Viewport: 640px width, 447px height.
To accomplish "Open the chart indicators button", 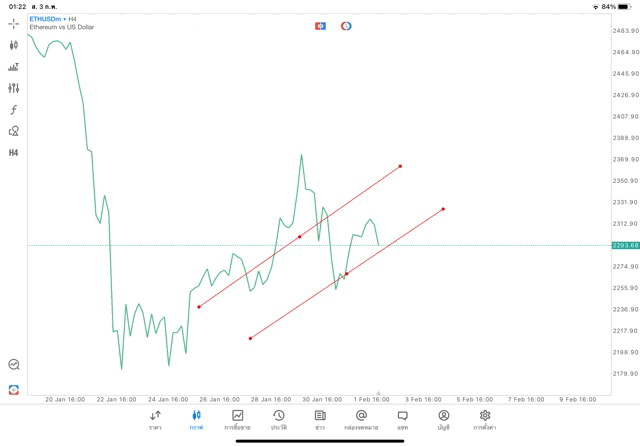I will (x=14, y=67).
